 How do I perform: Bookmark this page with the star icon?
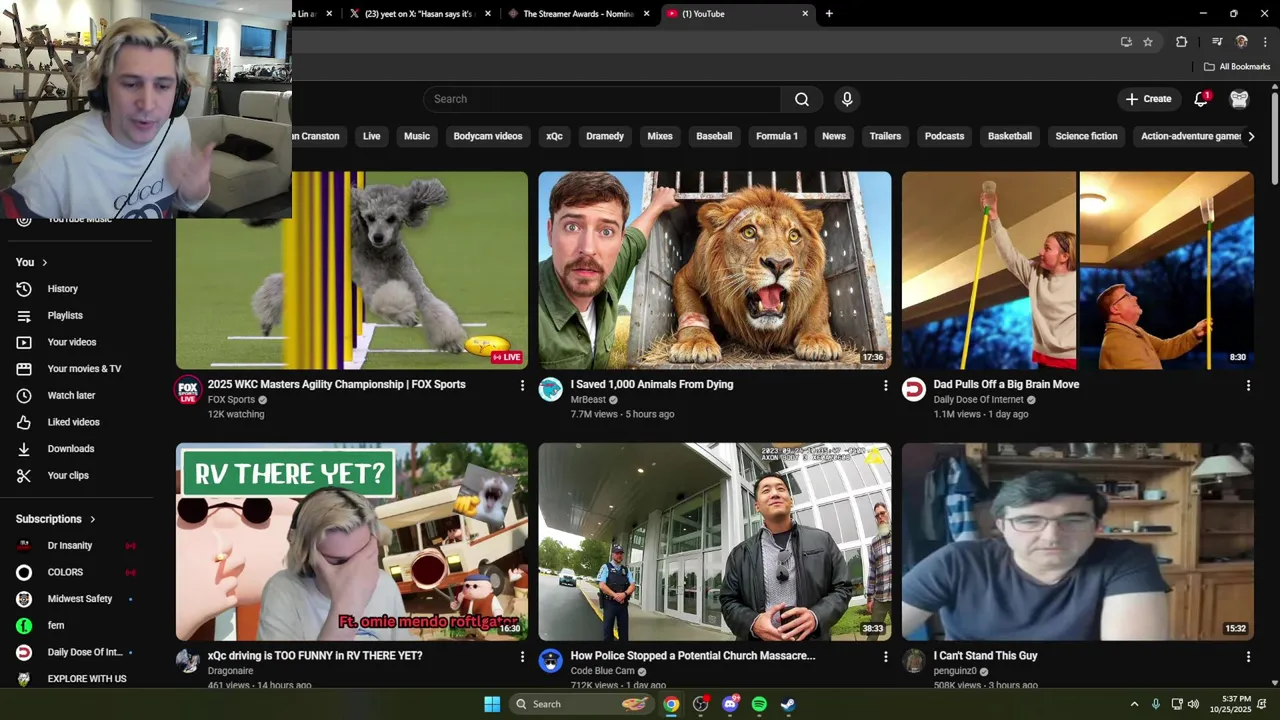(x=1148, y=42)
